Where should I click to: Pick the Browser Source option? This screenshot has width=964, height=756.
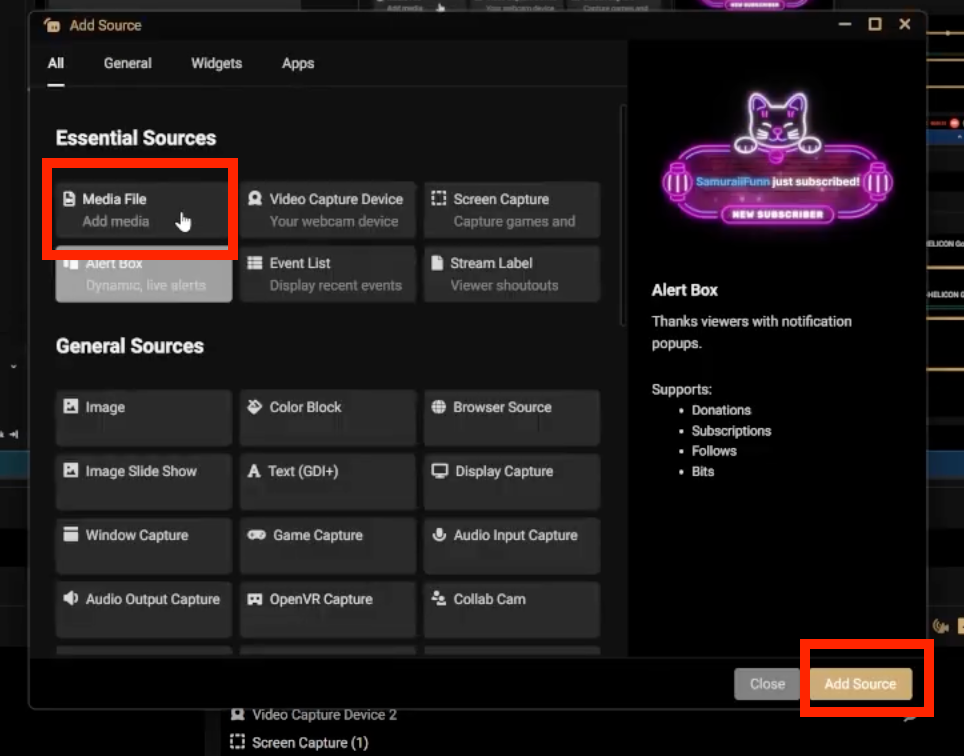click(x=512, y=417)
